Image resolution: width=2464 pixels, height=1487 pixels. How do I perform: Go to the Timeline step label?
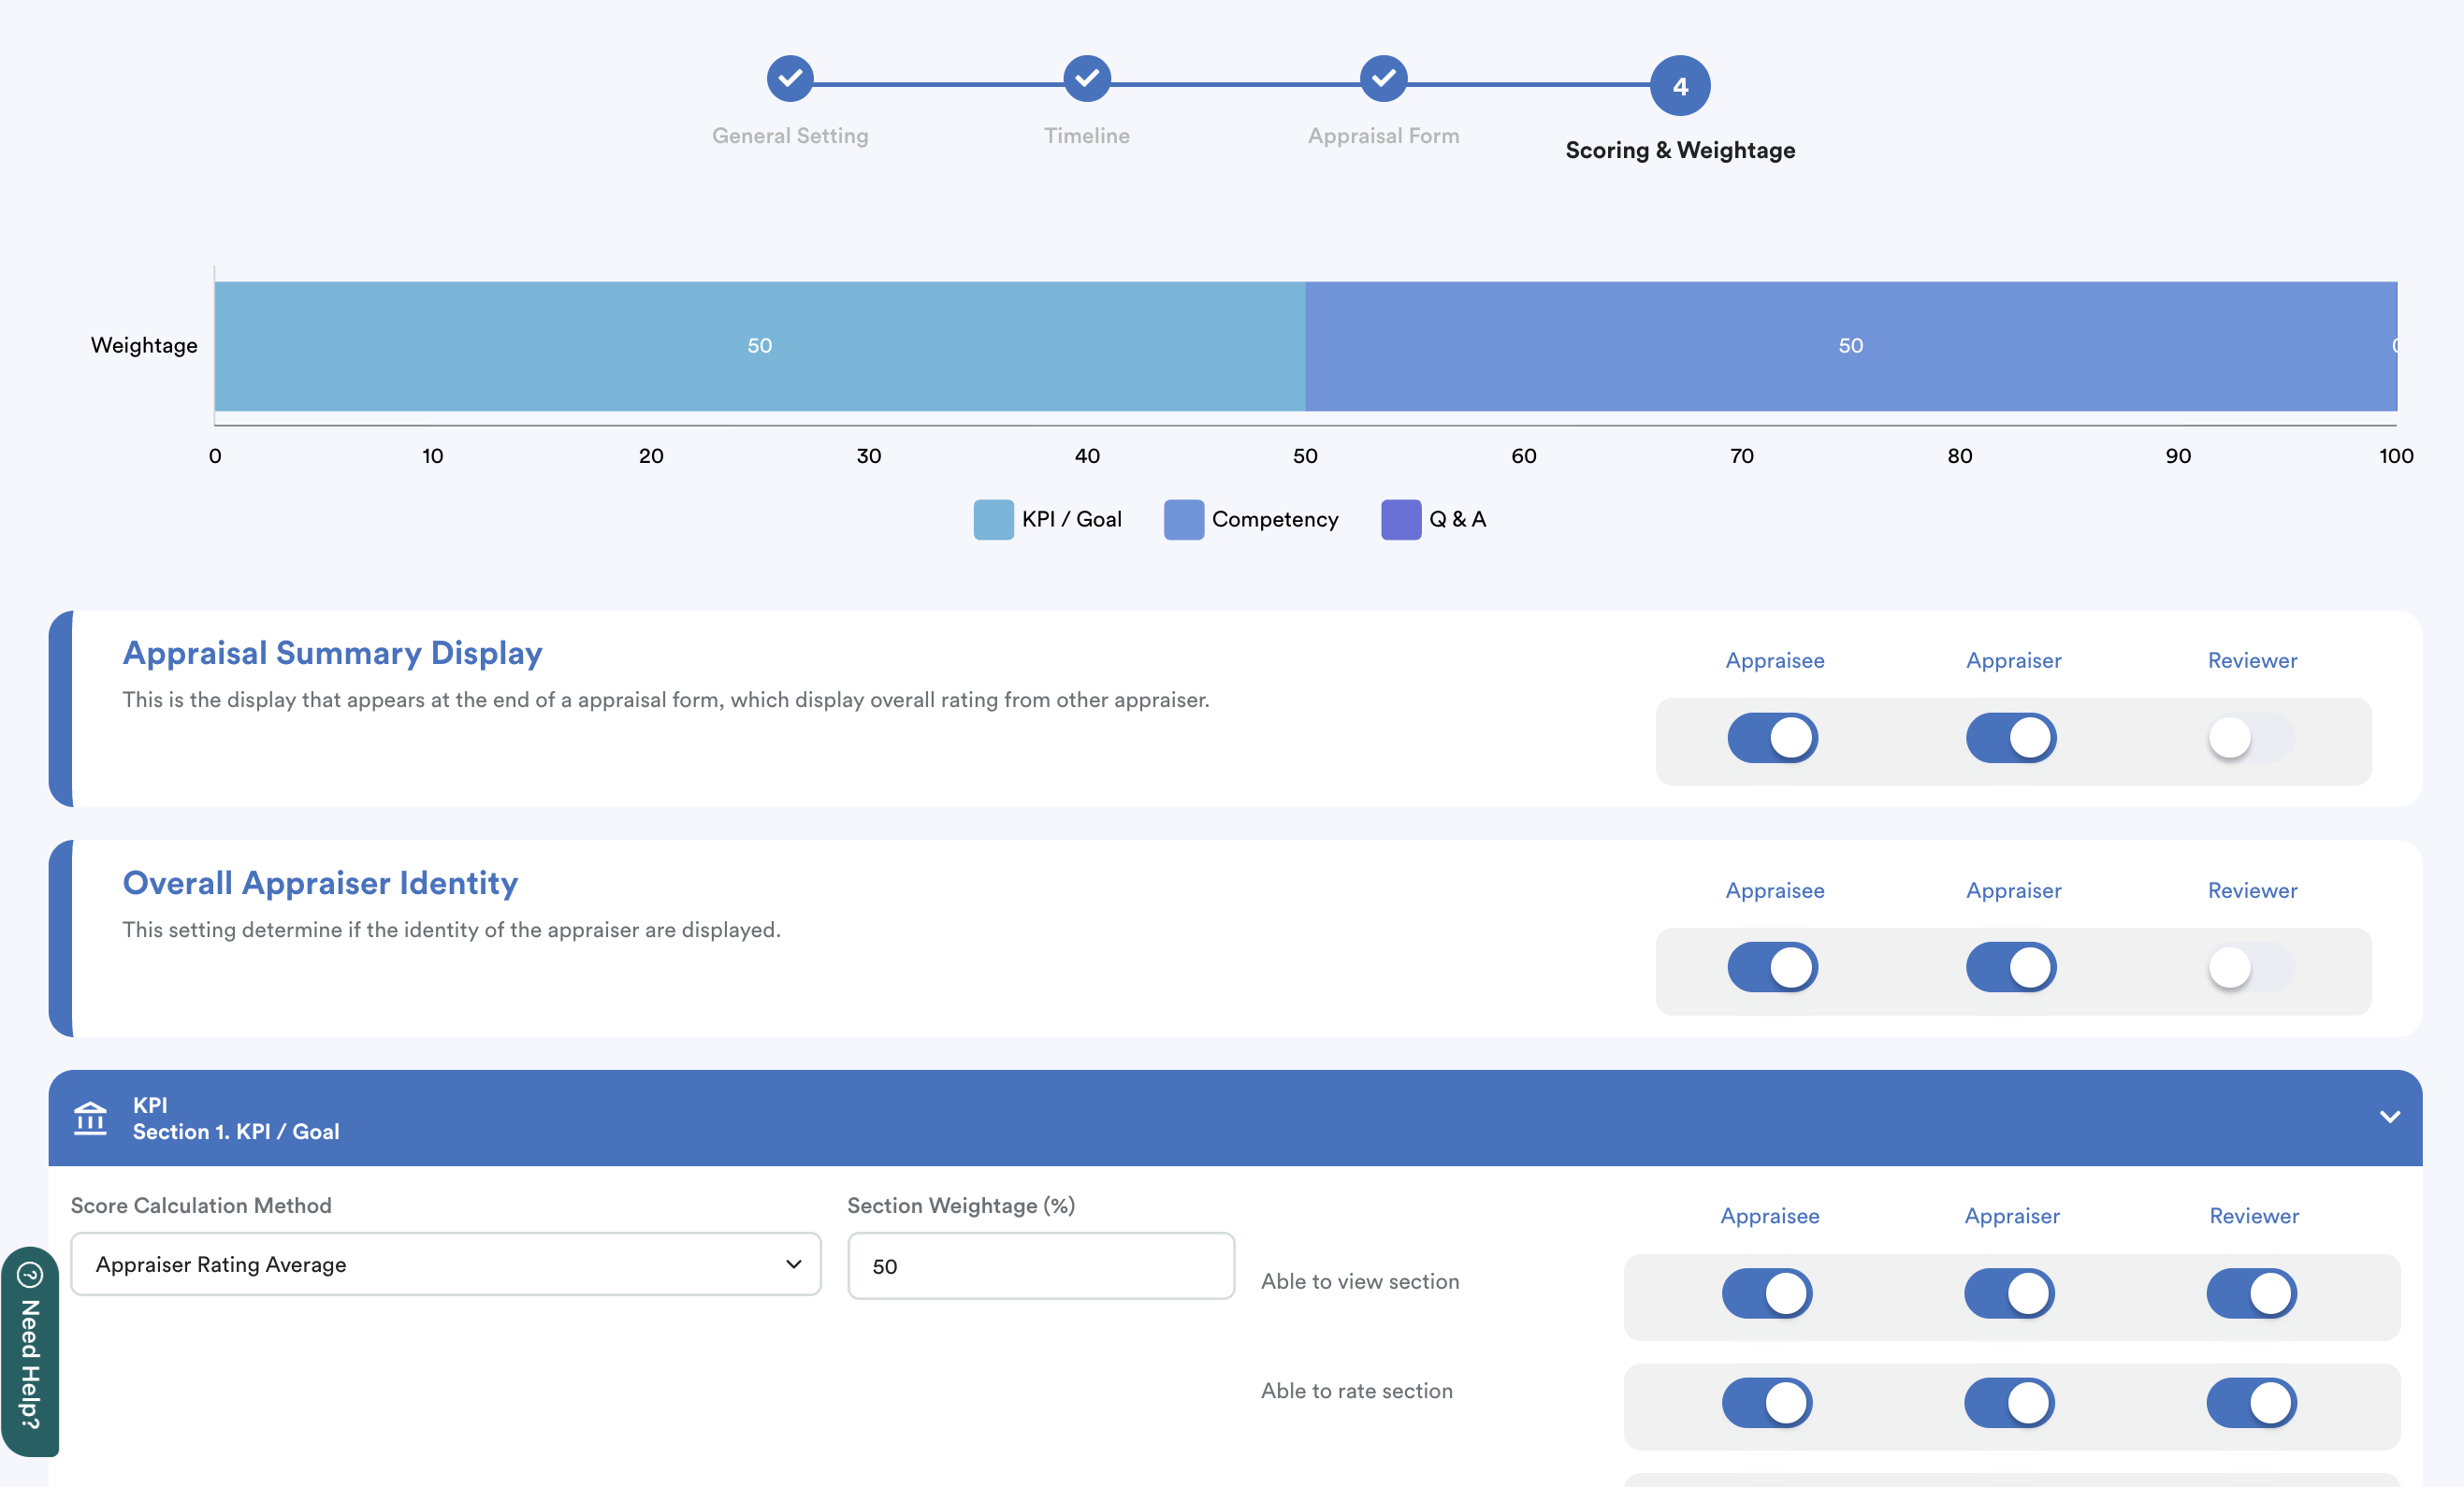tap(1087, 135)
